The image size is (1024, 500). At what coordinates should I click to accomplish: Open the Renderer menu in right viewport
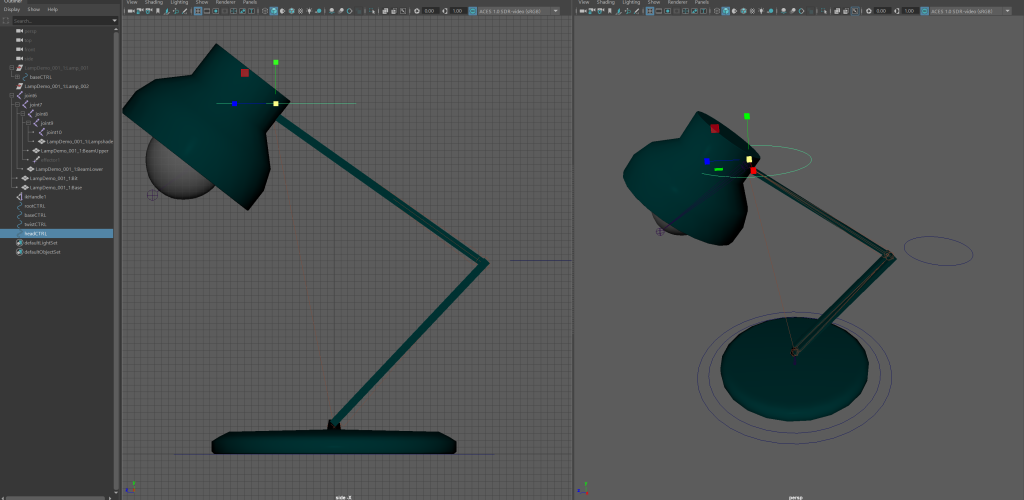(675, 3)
